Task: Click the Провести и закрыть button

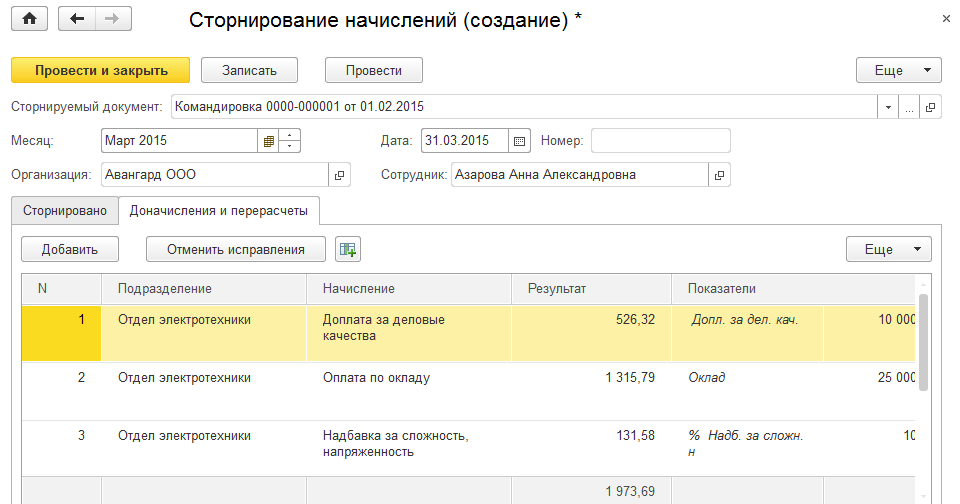Action: click(100, 70)
